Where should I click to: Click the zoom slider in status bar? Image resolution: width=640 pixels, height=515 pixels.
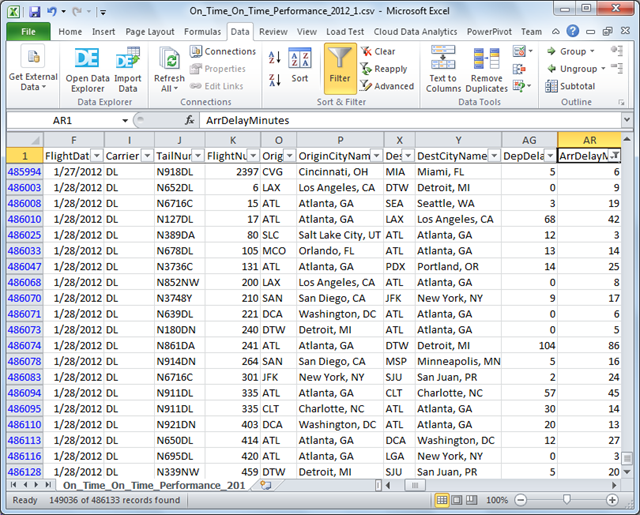pyautogui.click(x=567, y=499)
